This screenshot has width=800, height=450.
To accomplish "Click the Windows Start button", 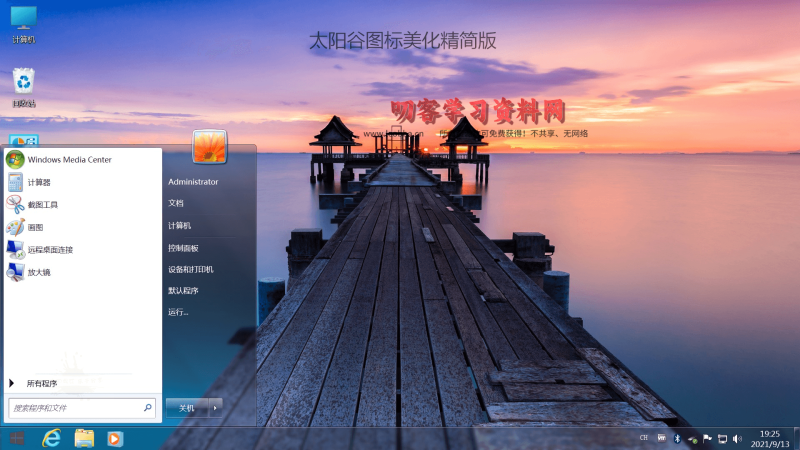I will click(x=17, y=438).
